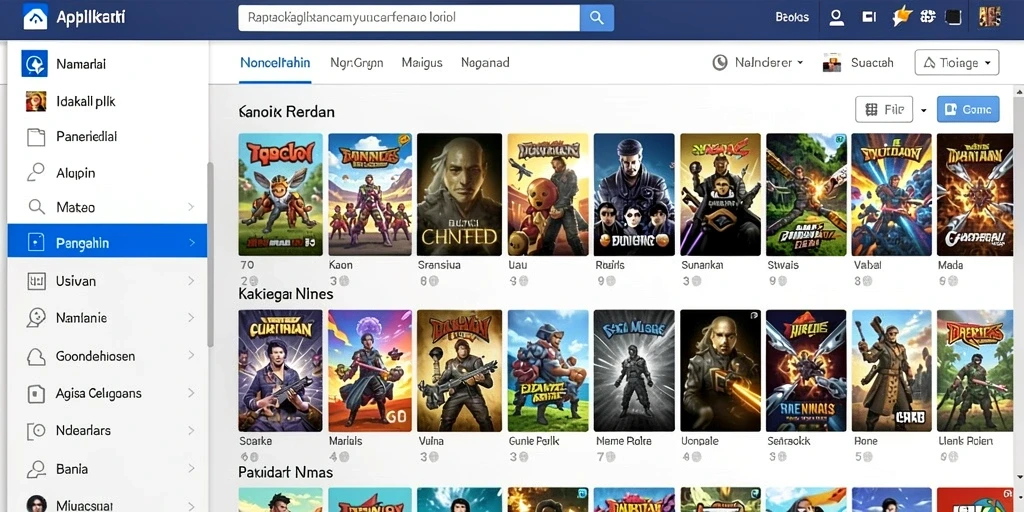Viewport: 1024px width, 512px height.
Task: Open the CHNFED game thumbnail
Action: point(460,195)
